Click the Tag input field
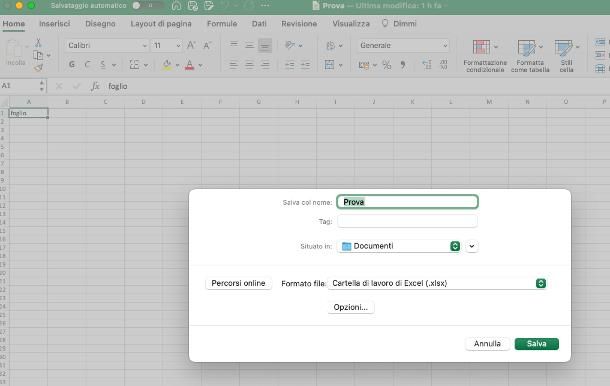This screenshot has height=386, width=610. 407,221
